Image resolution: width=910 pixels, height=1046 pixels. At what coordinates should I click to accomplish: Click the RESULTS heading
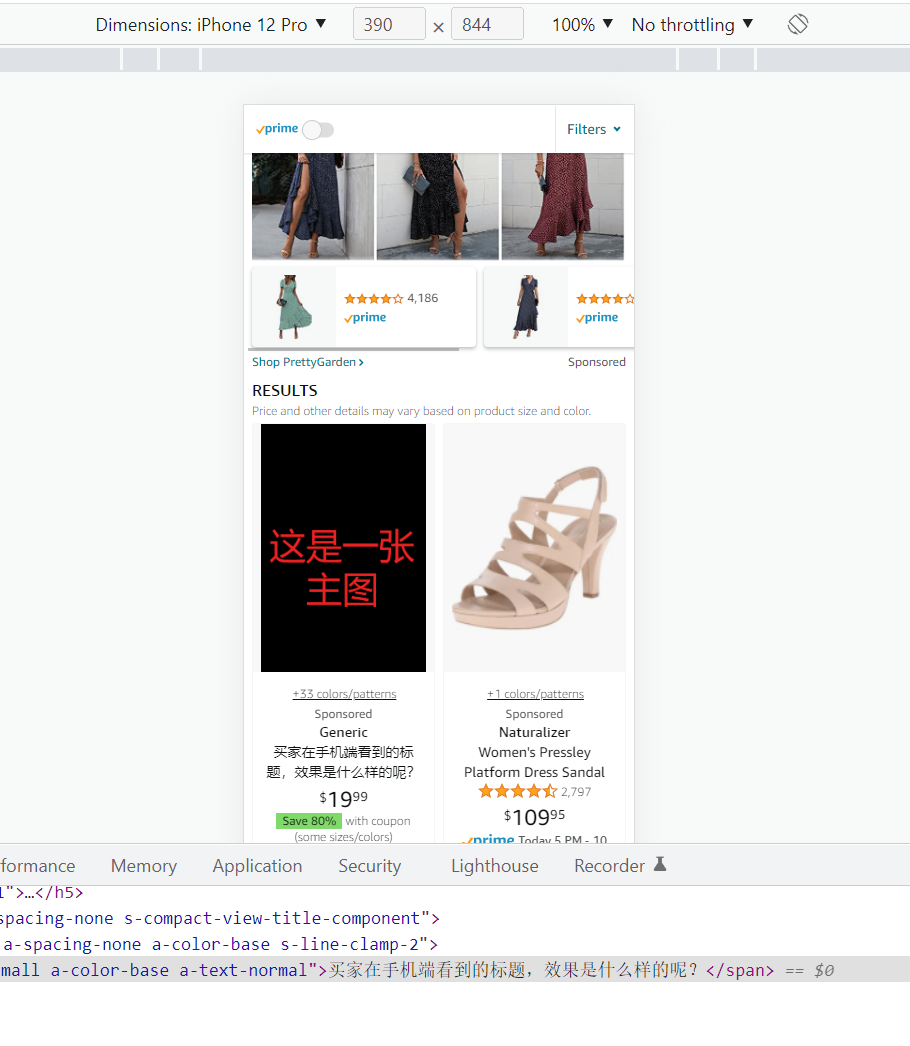point(285,391)
